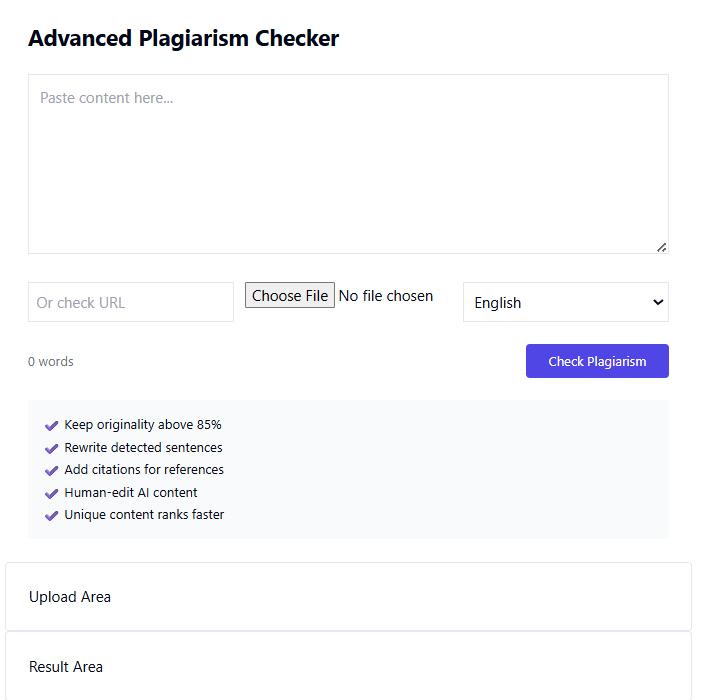Open the English language dropdown

pos(565,302)
